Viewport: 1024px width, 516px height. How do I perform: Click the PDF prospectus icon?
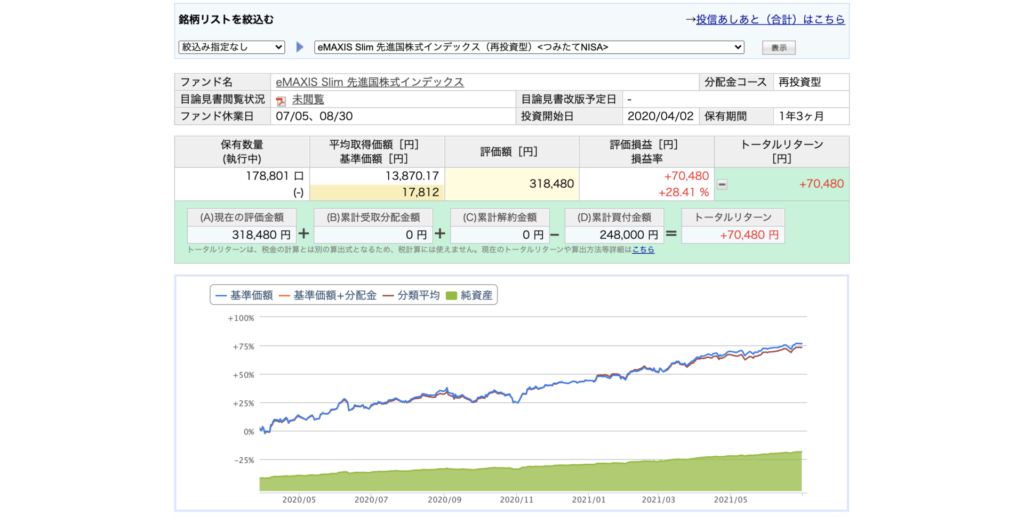point(281,101)
